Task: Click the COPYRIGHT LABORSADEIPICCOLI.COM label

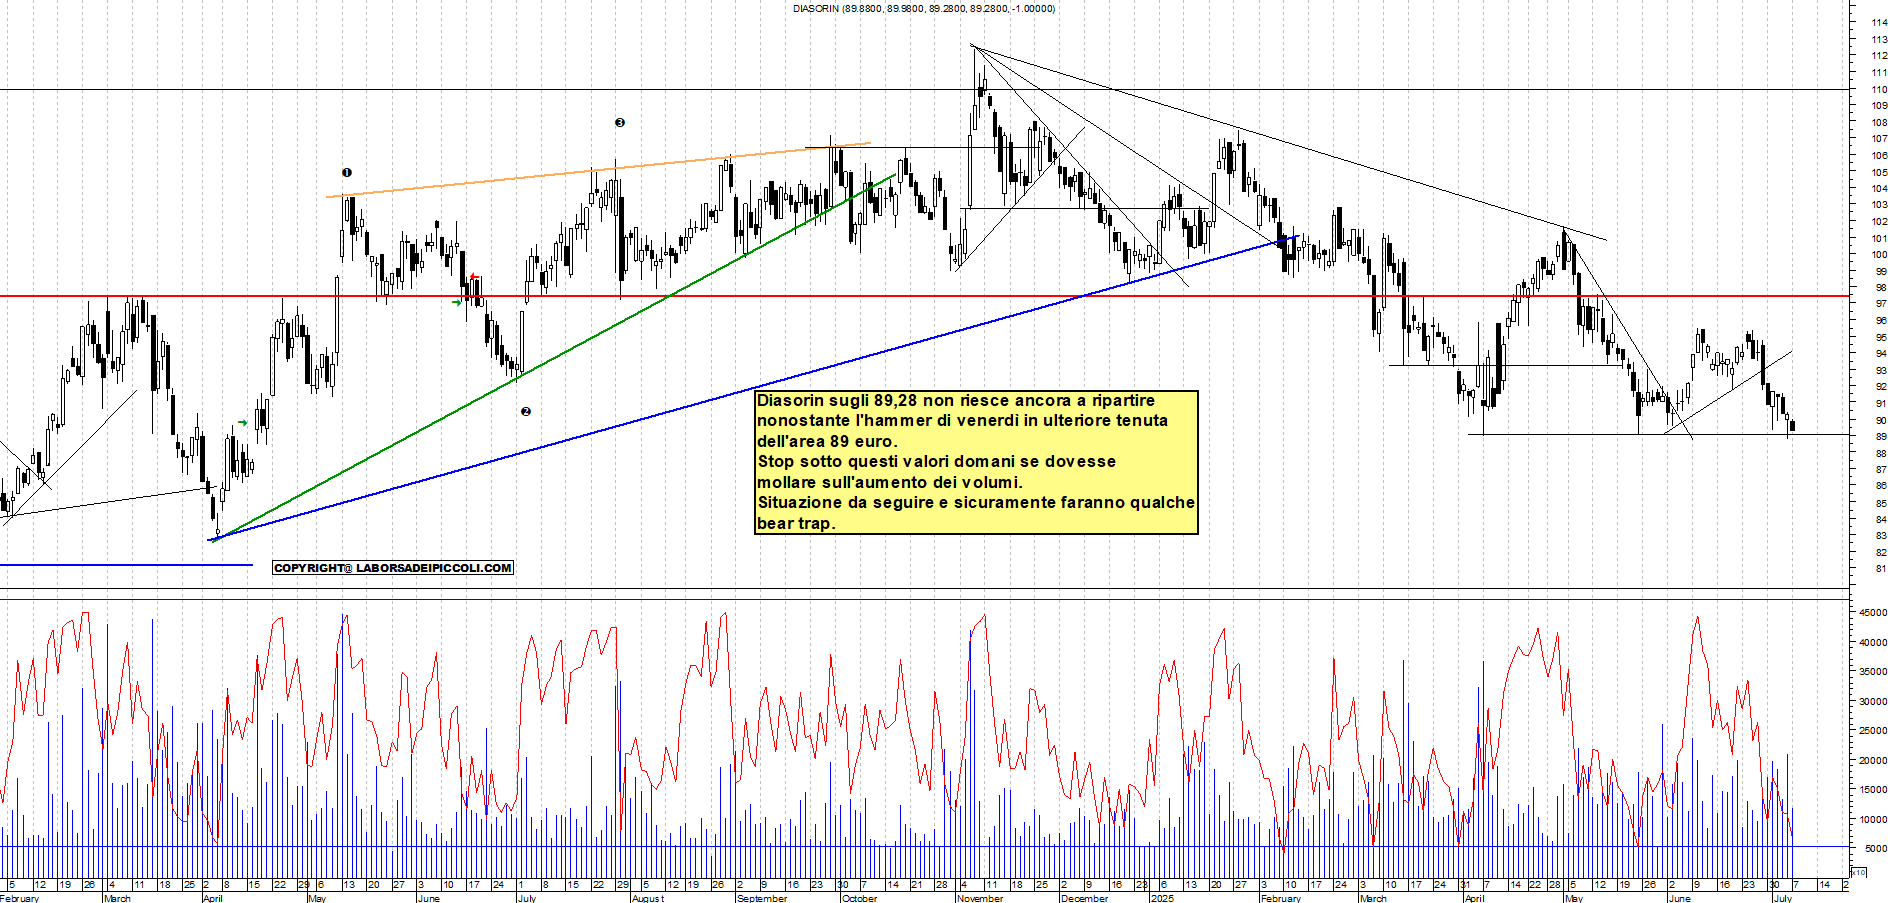Action: click(x=393, y=568)
